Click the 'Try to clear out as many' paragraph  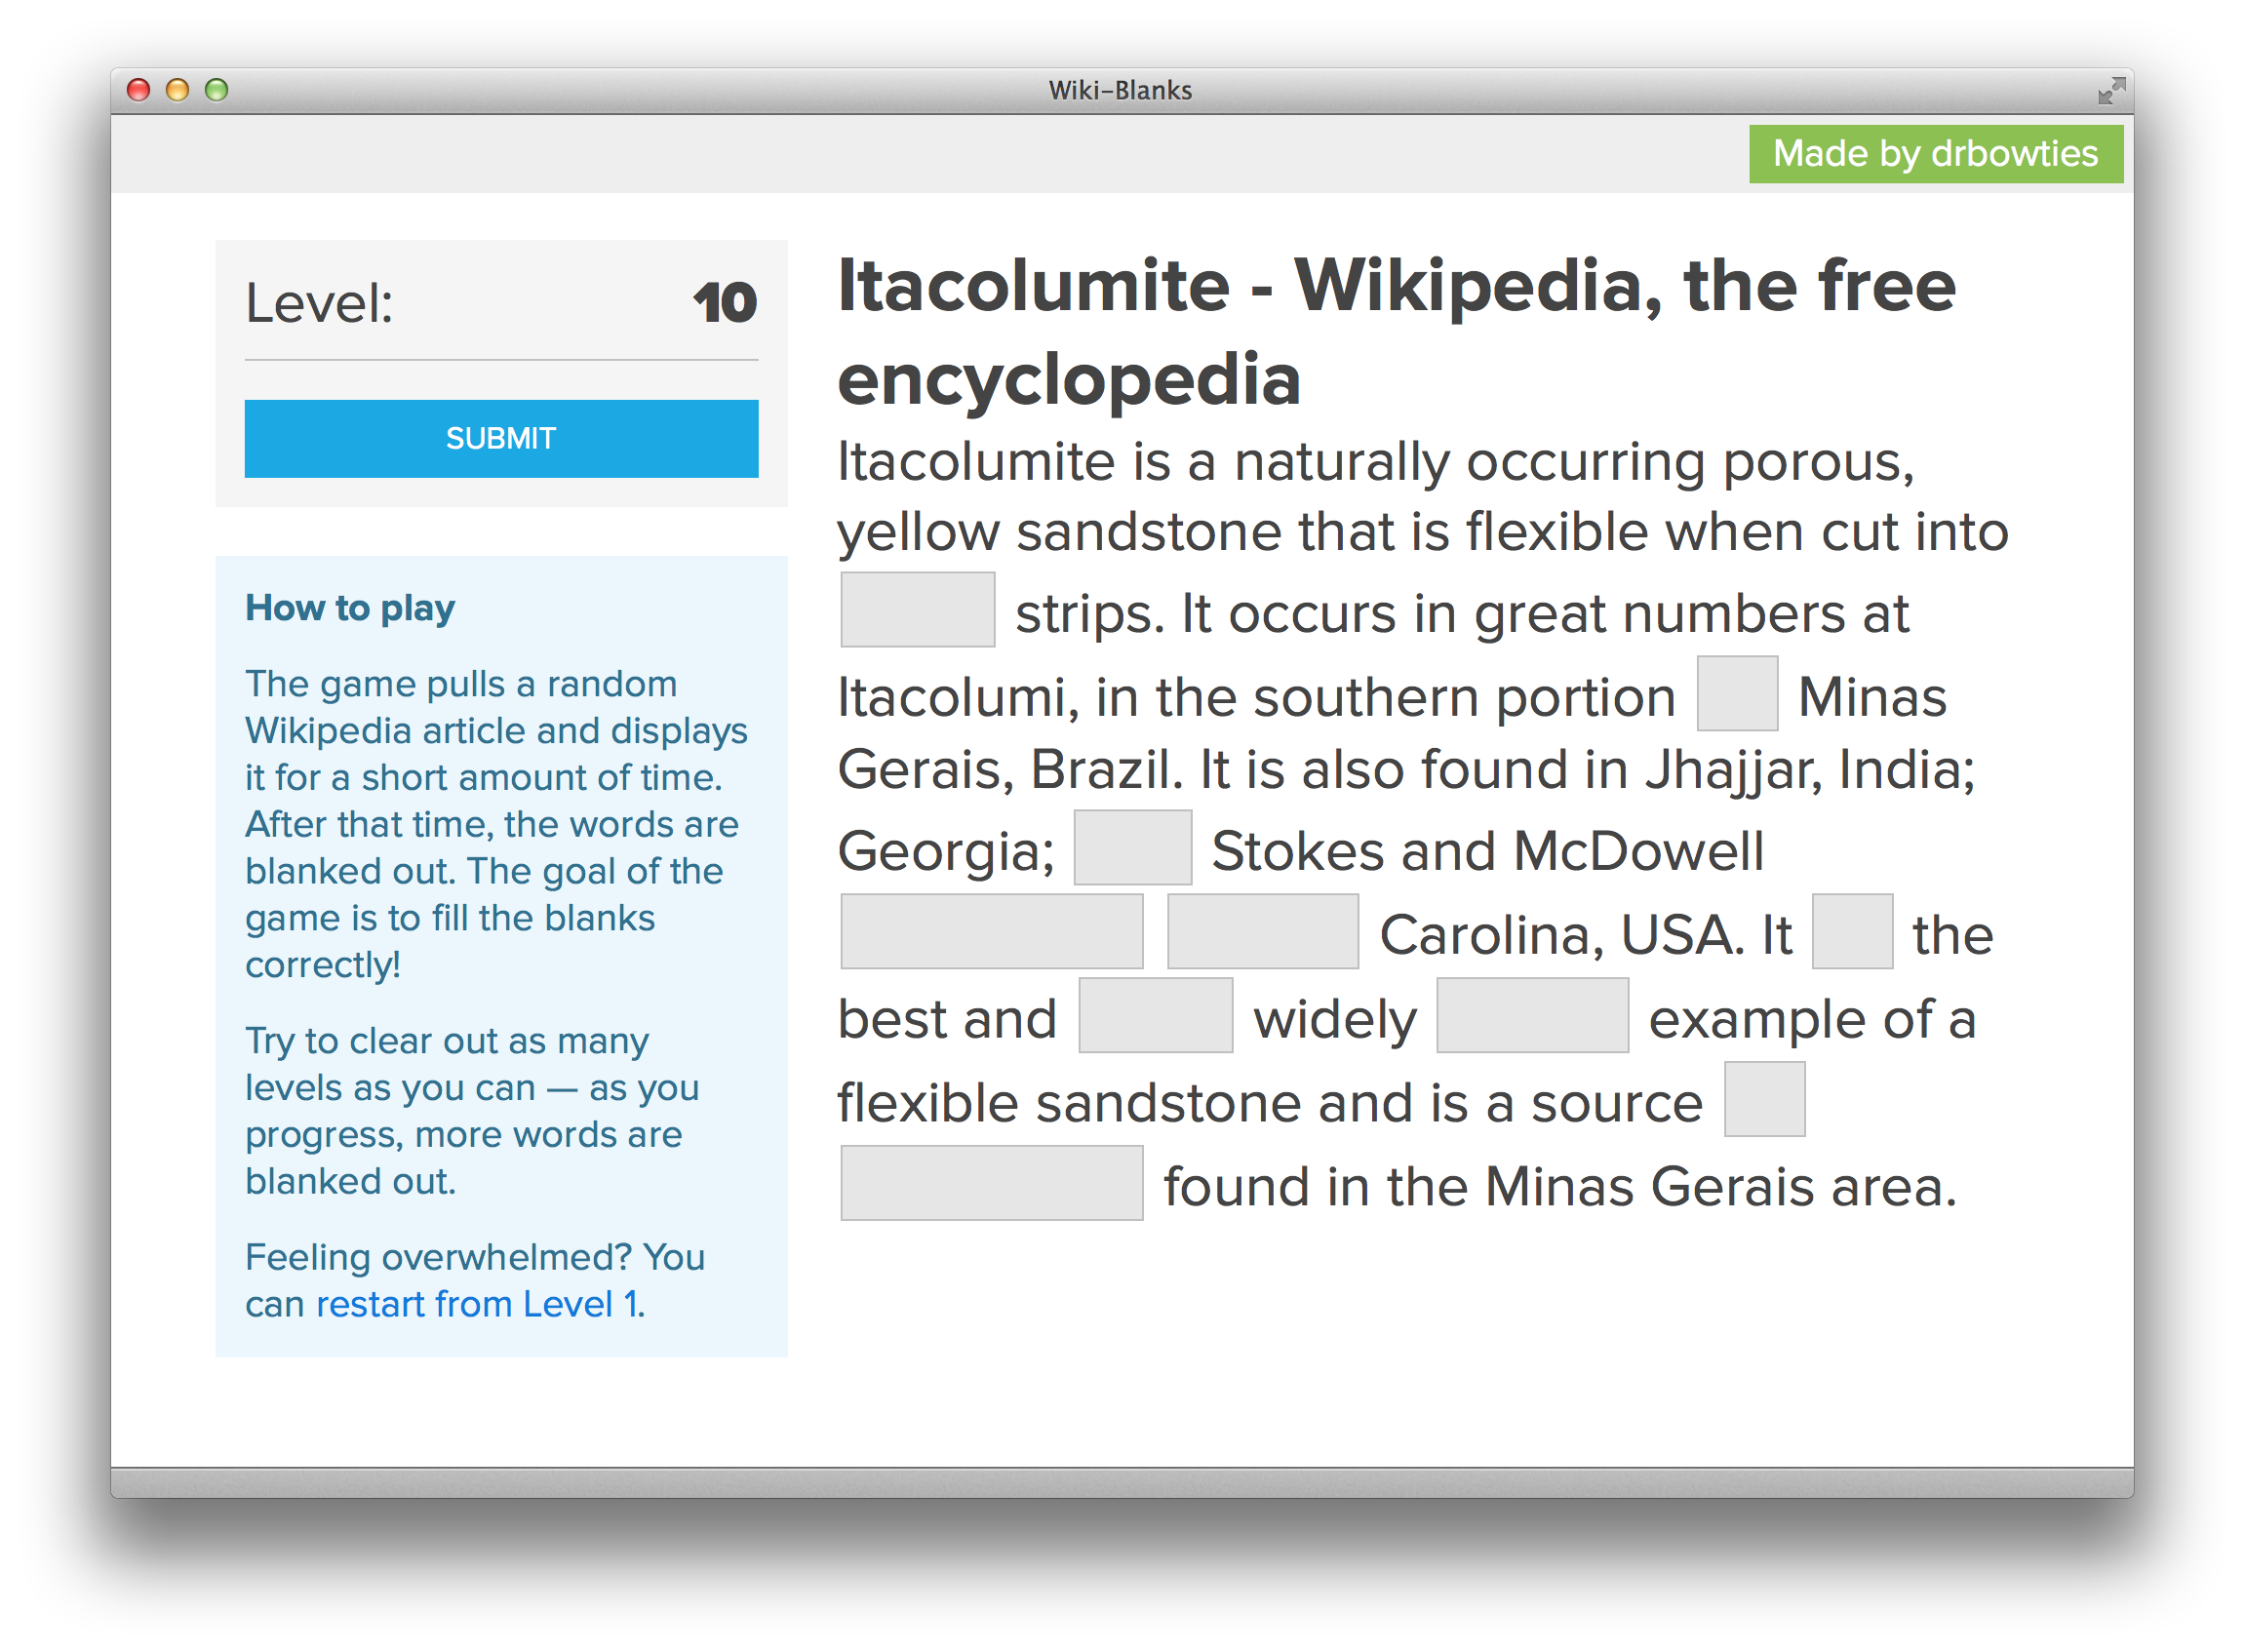click(x=472, y=1110)
